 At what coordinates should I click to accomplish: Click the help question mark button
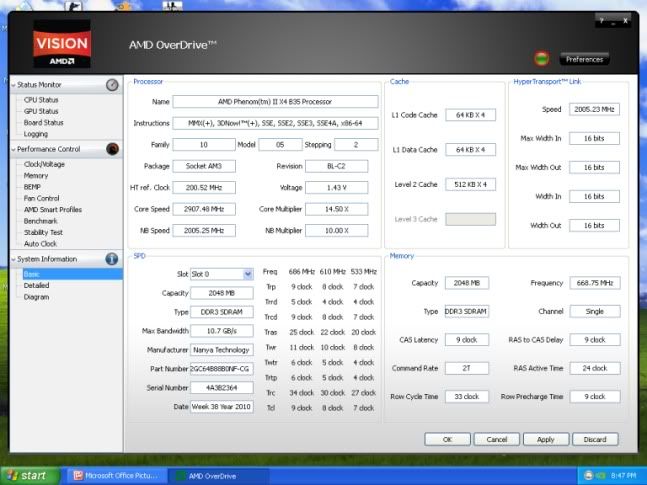(x=602, y=21)
